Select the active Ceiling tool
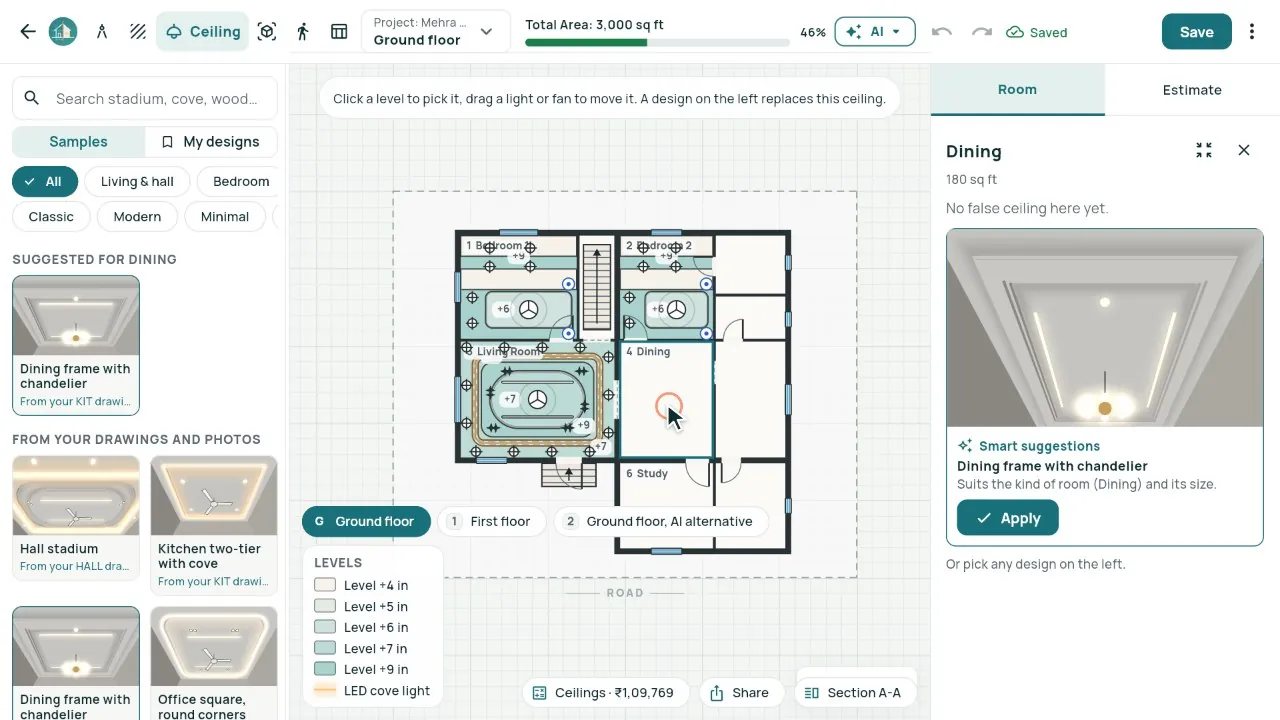Viewport: 1280px width, 720px height. tap(202, 32)
